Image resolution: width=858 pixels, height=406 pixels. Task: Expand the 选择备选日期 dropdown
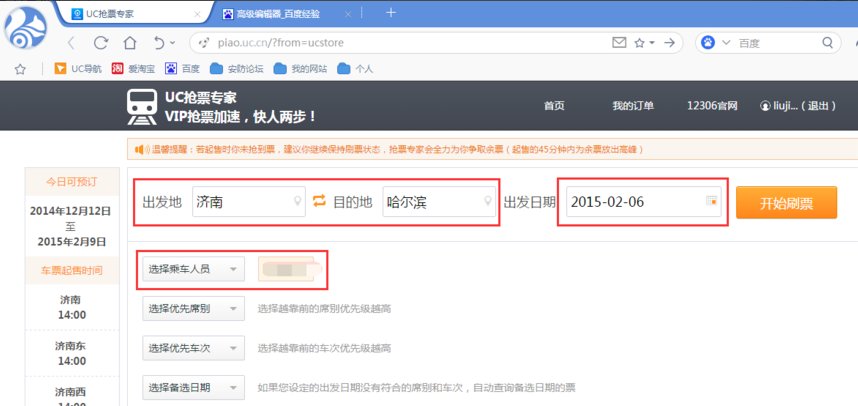(193, 387)
